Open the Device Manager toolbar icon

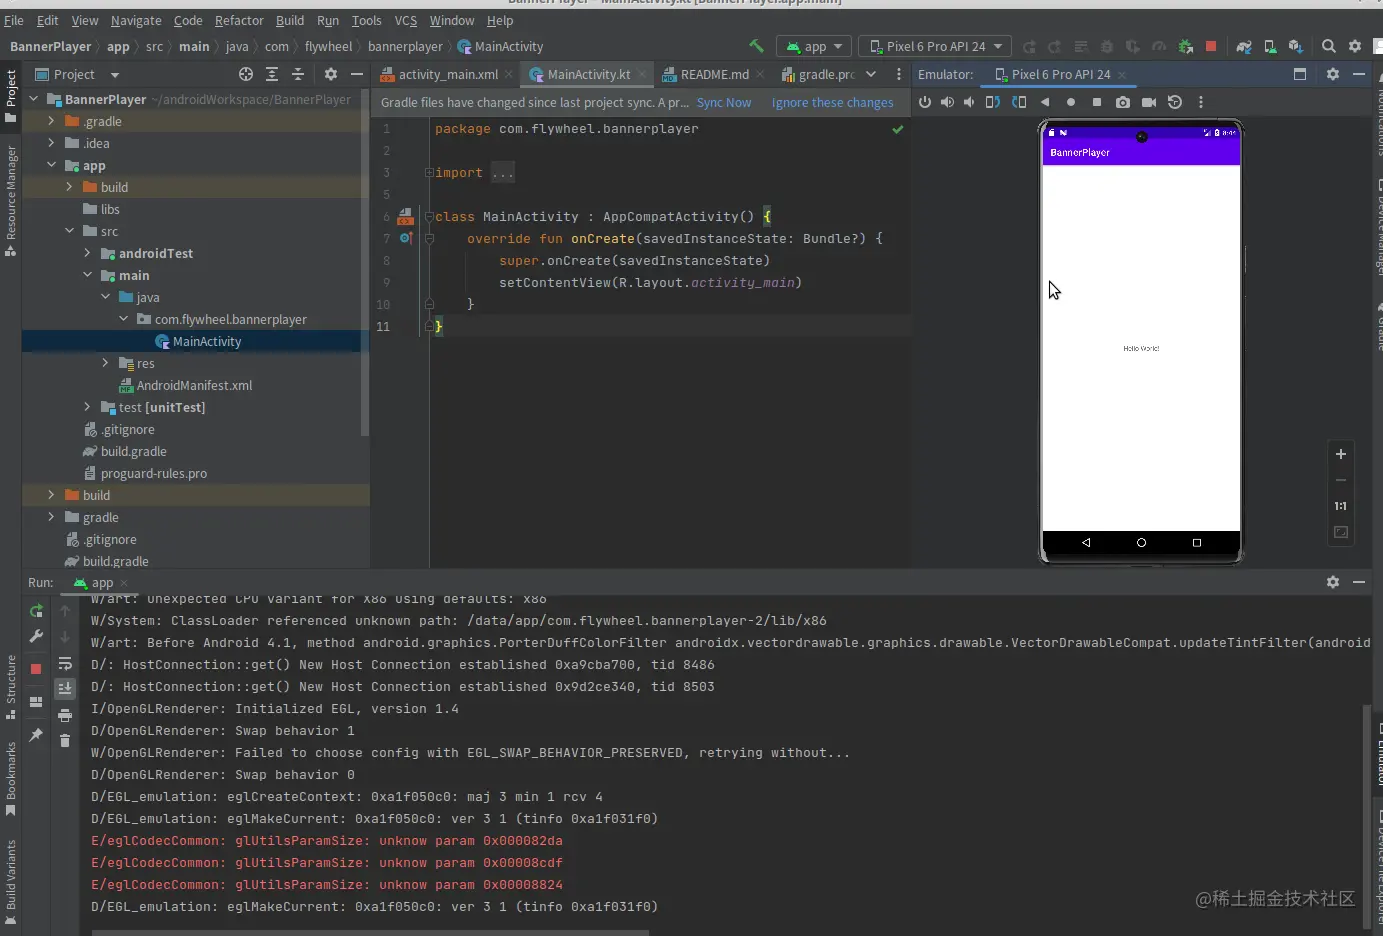pos(1269,46)
